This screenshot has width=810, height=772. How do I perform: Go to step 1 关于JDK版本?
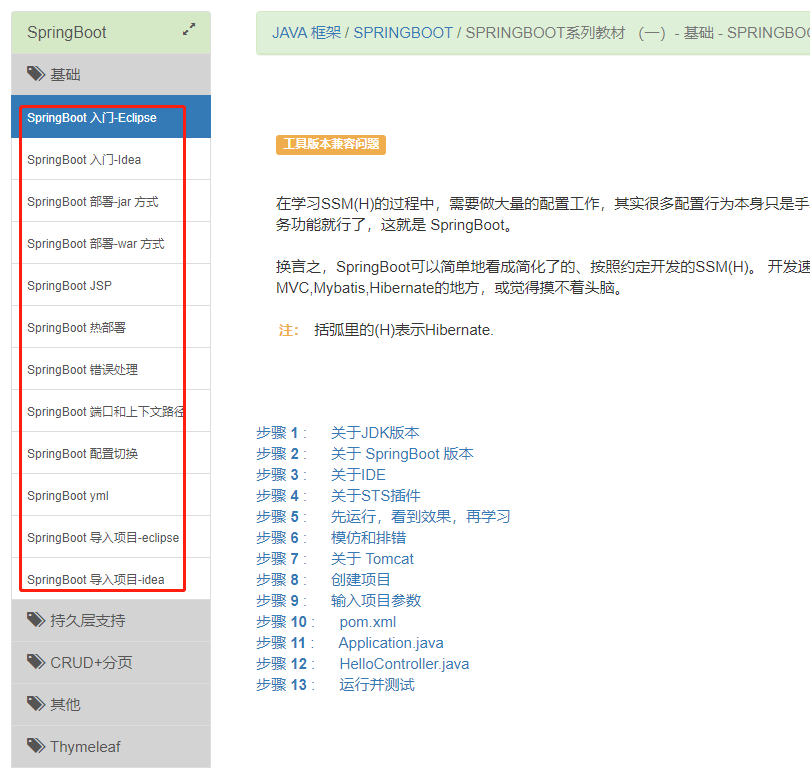[x=375, y=433]
